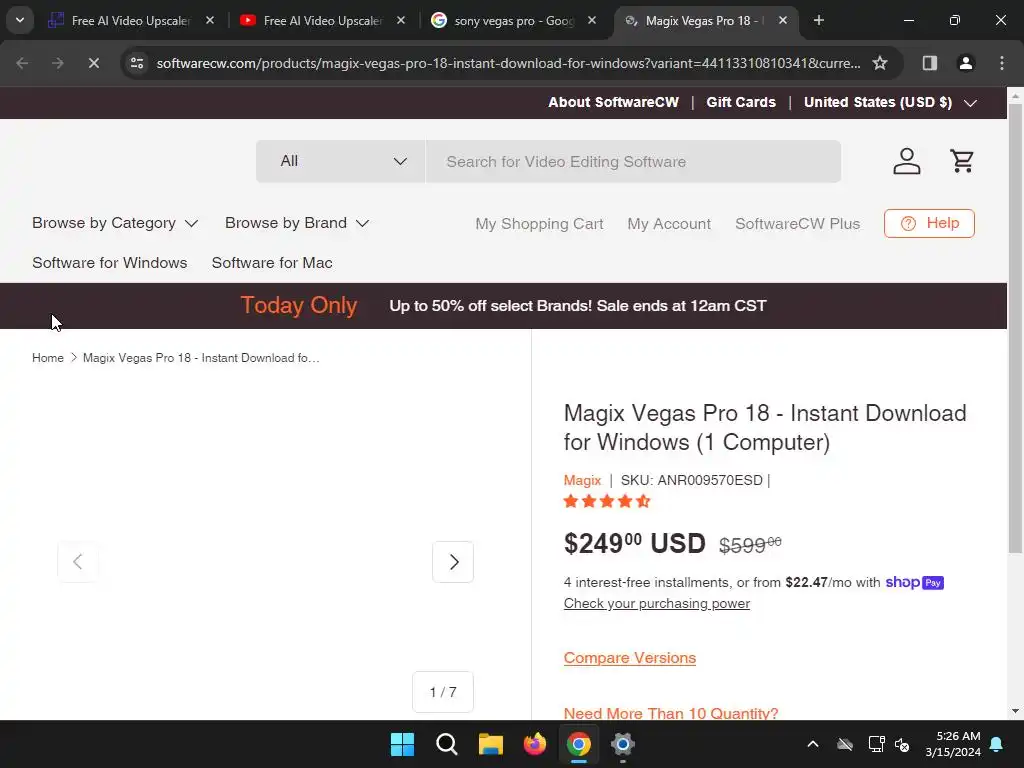1024x768 pixels.
Task: Click the taskbar clock and date
Action: click(953, 744)
